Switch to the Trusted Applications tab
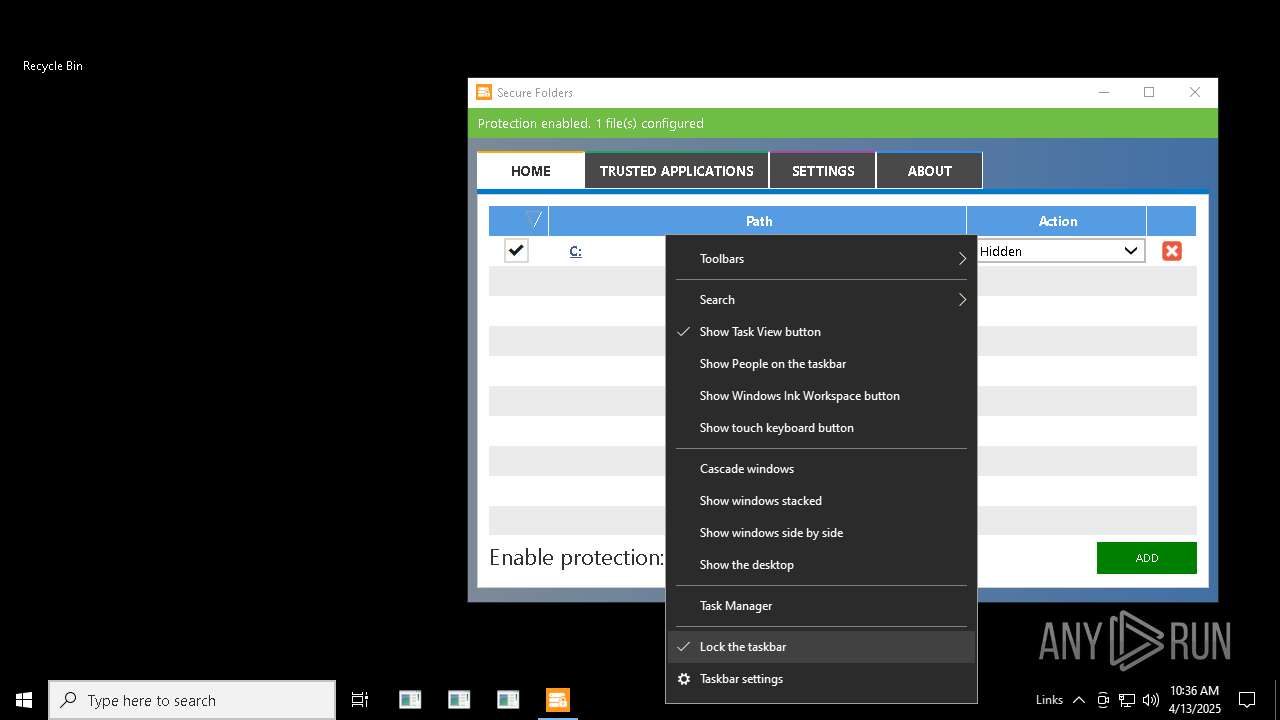 [x=677, y=171]
